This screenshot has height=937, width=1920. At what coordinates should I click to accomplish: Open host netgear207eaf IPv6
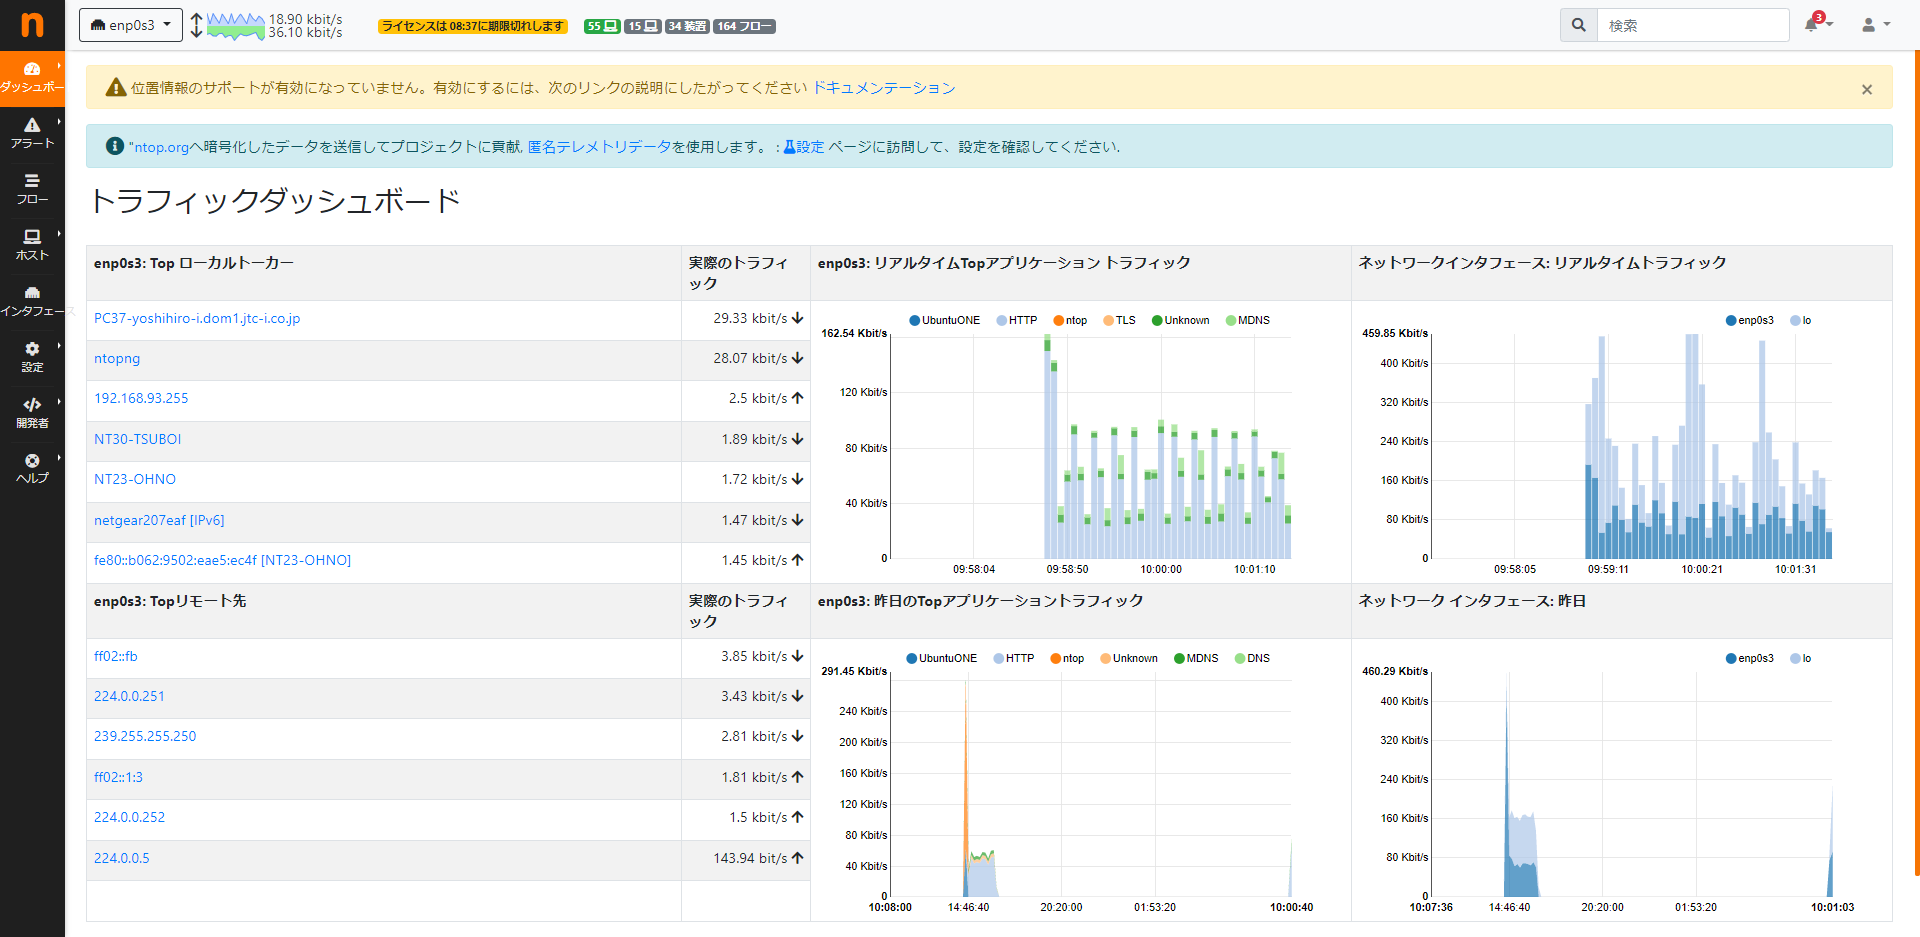click(159, 520)
